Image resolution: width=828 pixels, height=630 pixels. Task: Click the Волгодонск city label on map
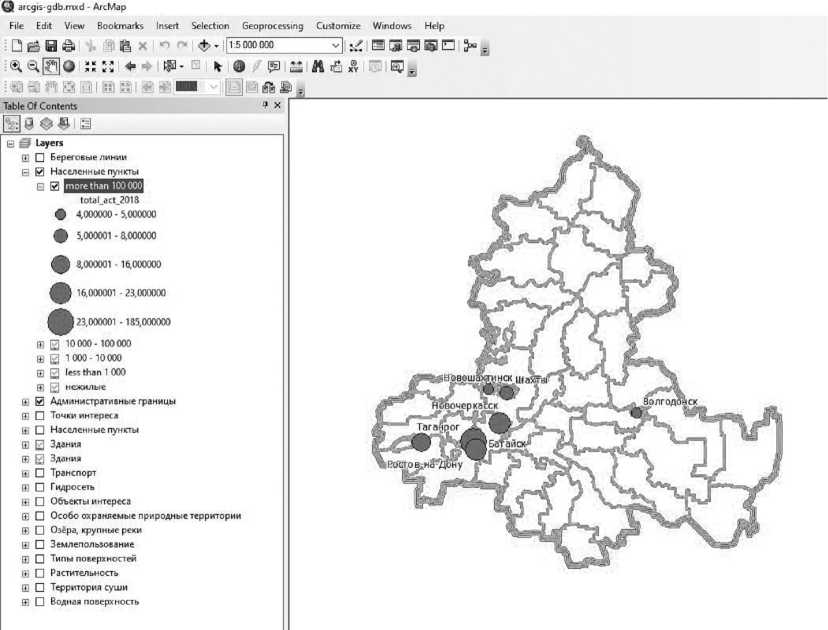coord(670,401)
